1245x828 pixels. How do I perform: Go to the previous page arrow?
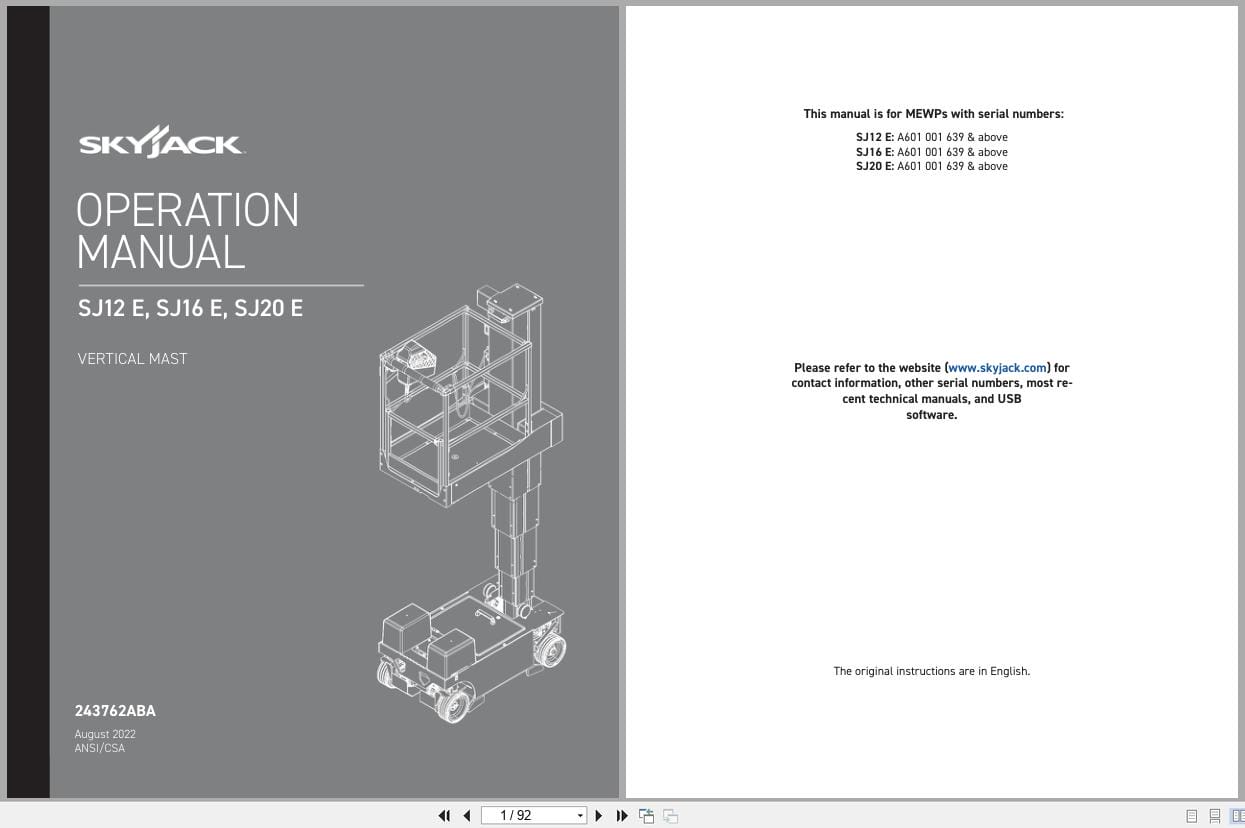467,815
